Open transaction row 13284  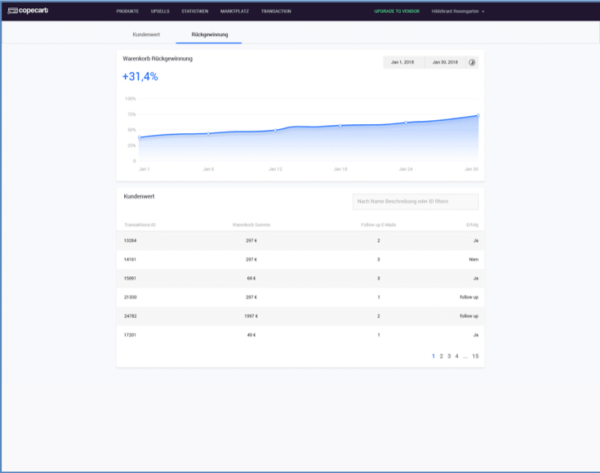coord(130,241)
